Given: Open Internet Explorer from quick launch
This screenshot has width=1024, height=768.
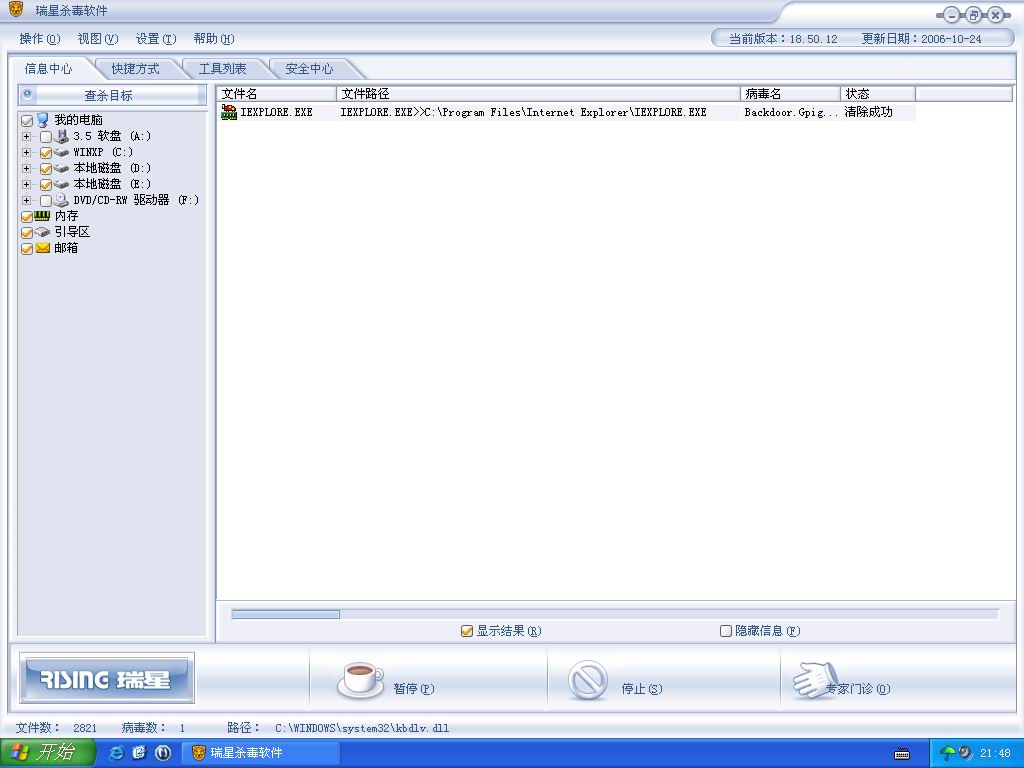Looking at the screenshot, I should pos(117,753).
